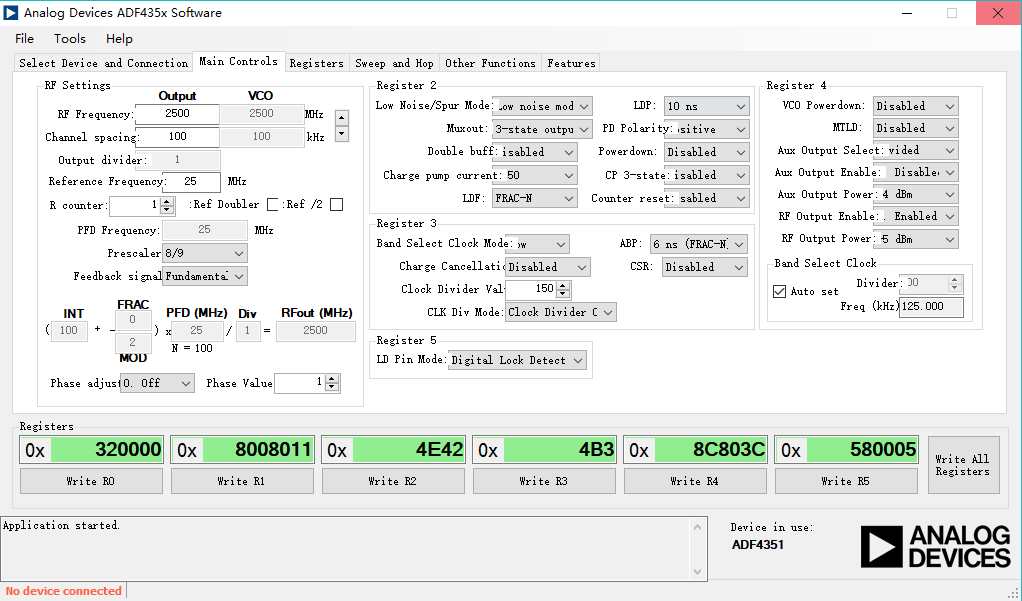Increment the Band Select Clock Divider
This screenshot has height=601, width=1022.
coord(956,280)
